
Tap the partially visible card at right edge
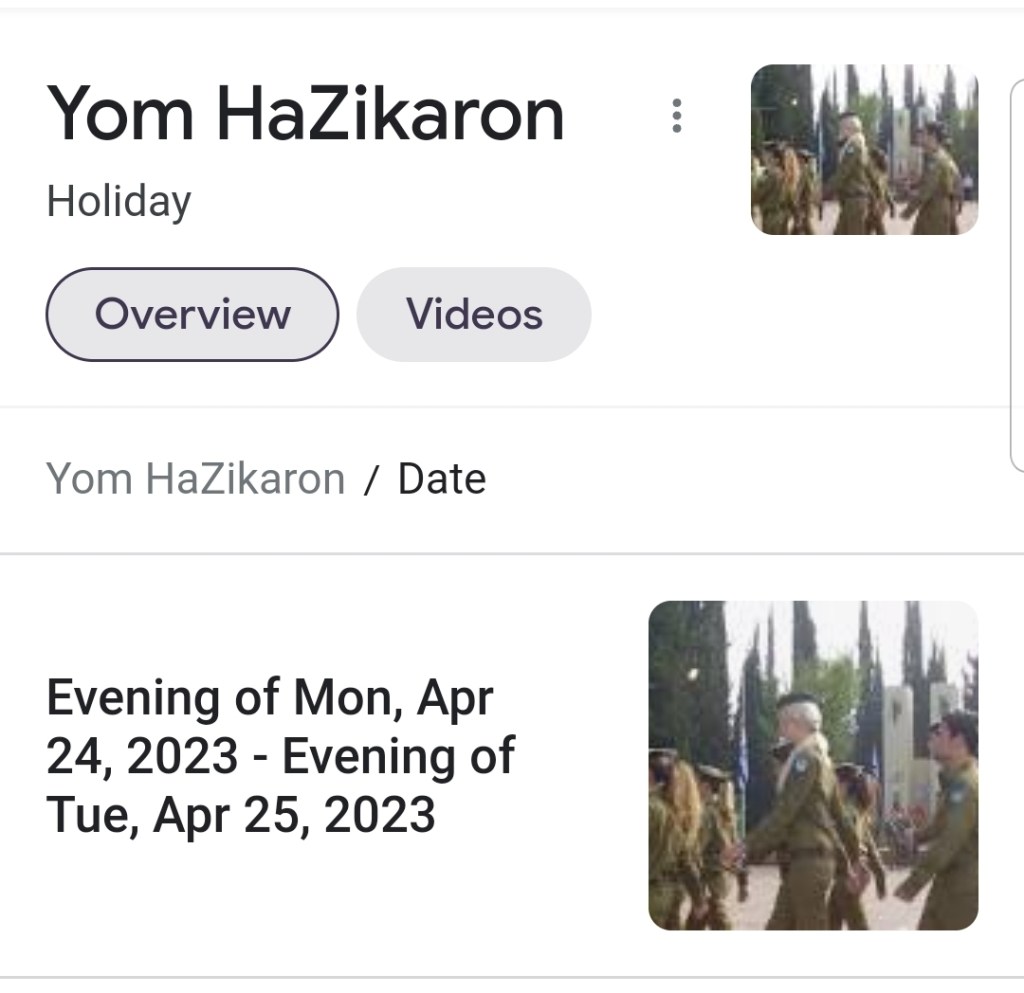pyautogui.click(x=1017, y=270)
